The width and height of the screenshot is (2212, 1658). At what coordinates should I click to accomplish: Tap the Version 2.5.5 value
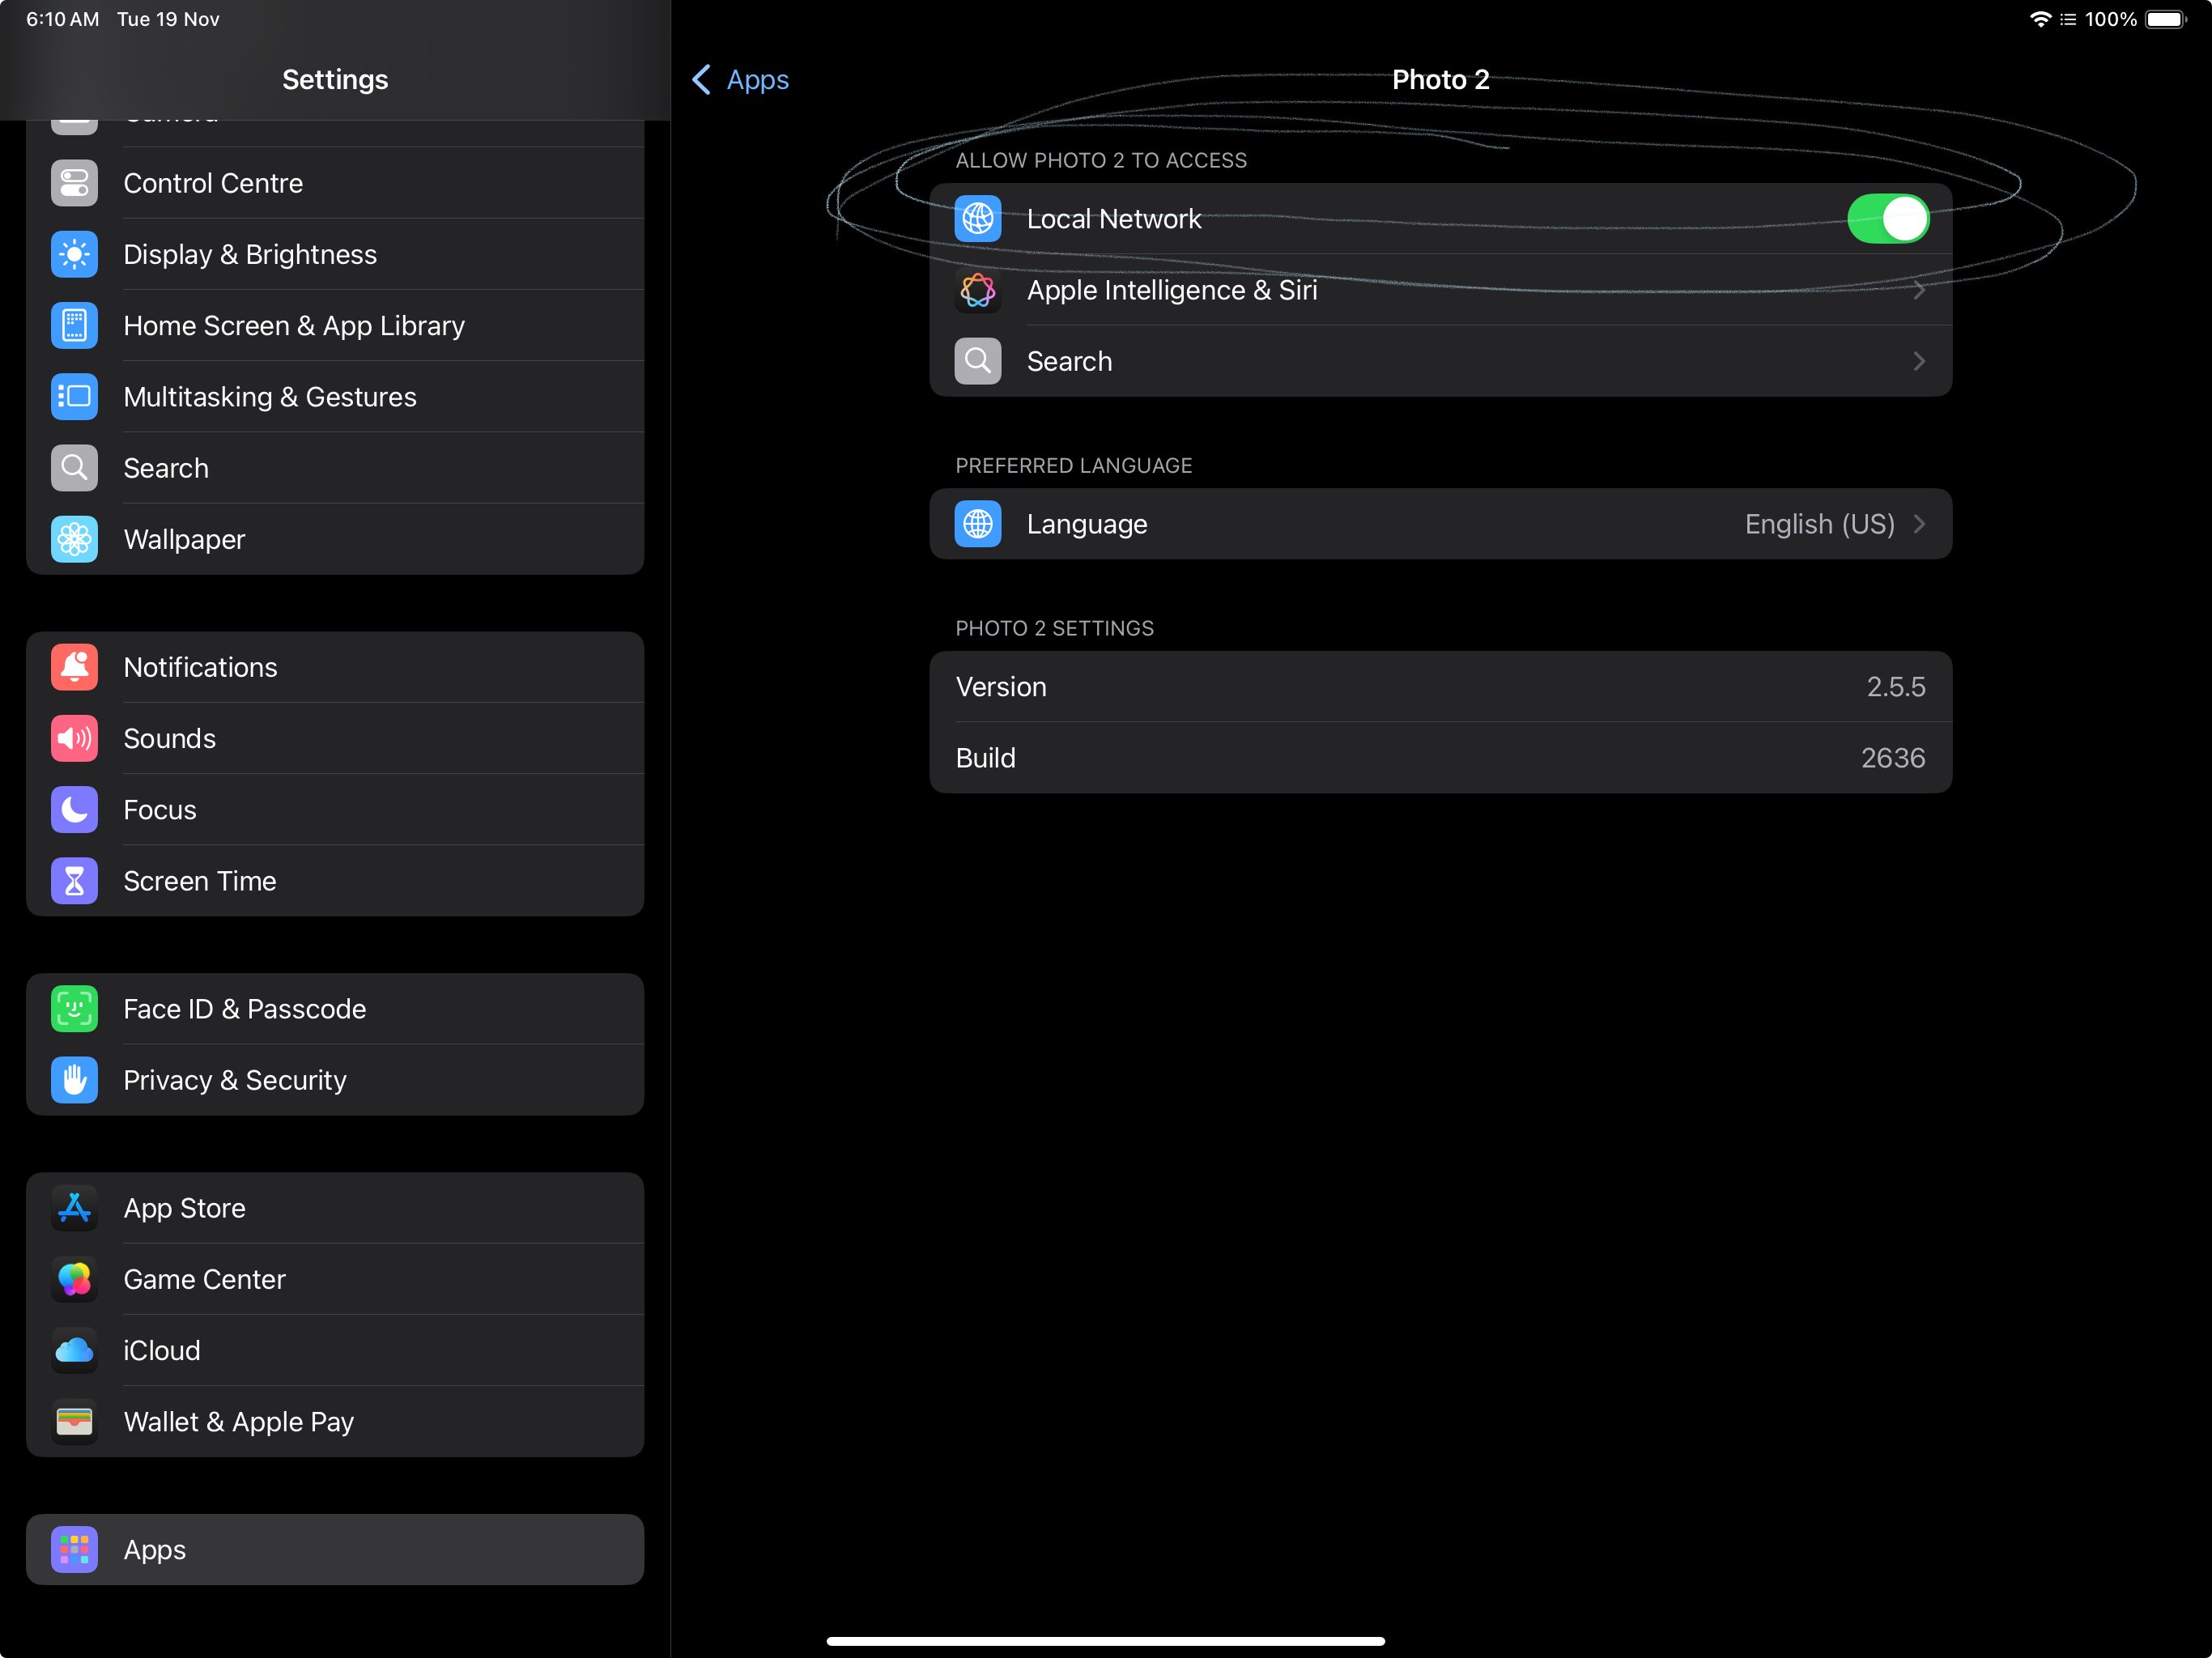[1895, 687]
